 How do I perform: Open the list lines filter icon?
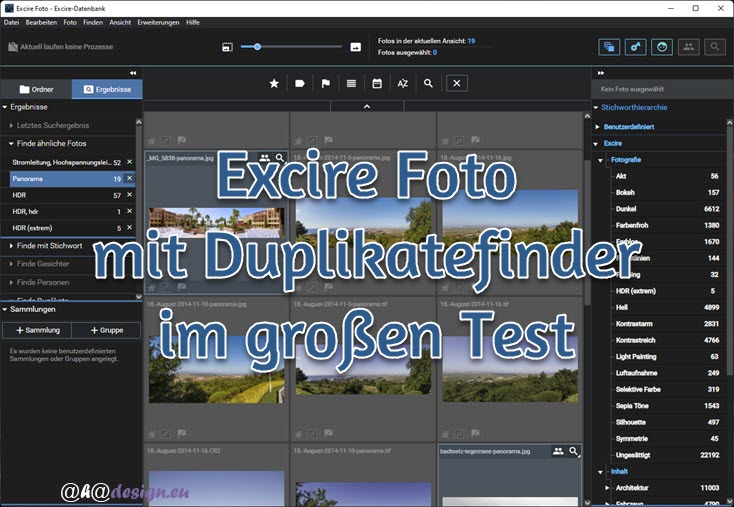point(351,83)
